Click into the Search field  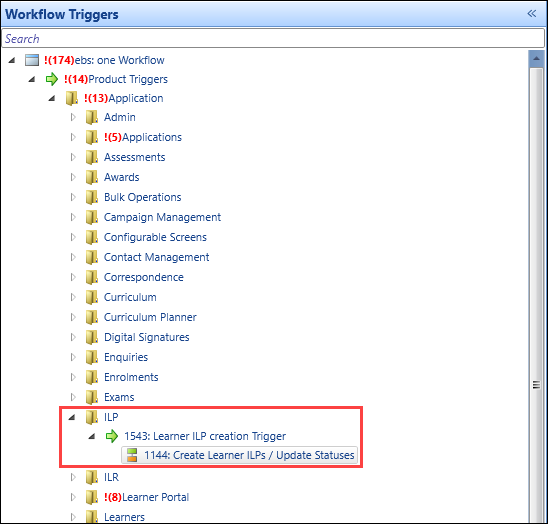273,38
